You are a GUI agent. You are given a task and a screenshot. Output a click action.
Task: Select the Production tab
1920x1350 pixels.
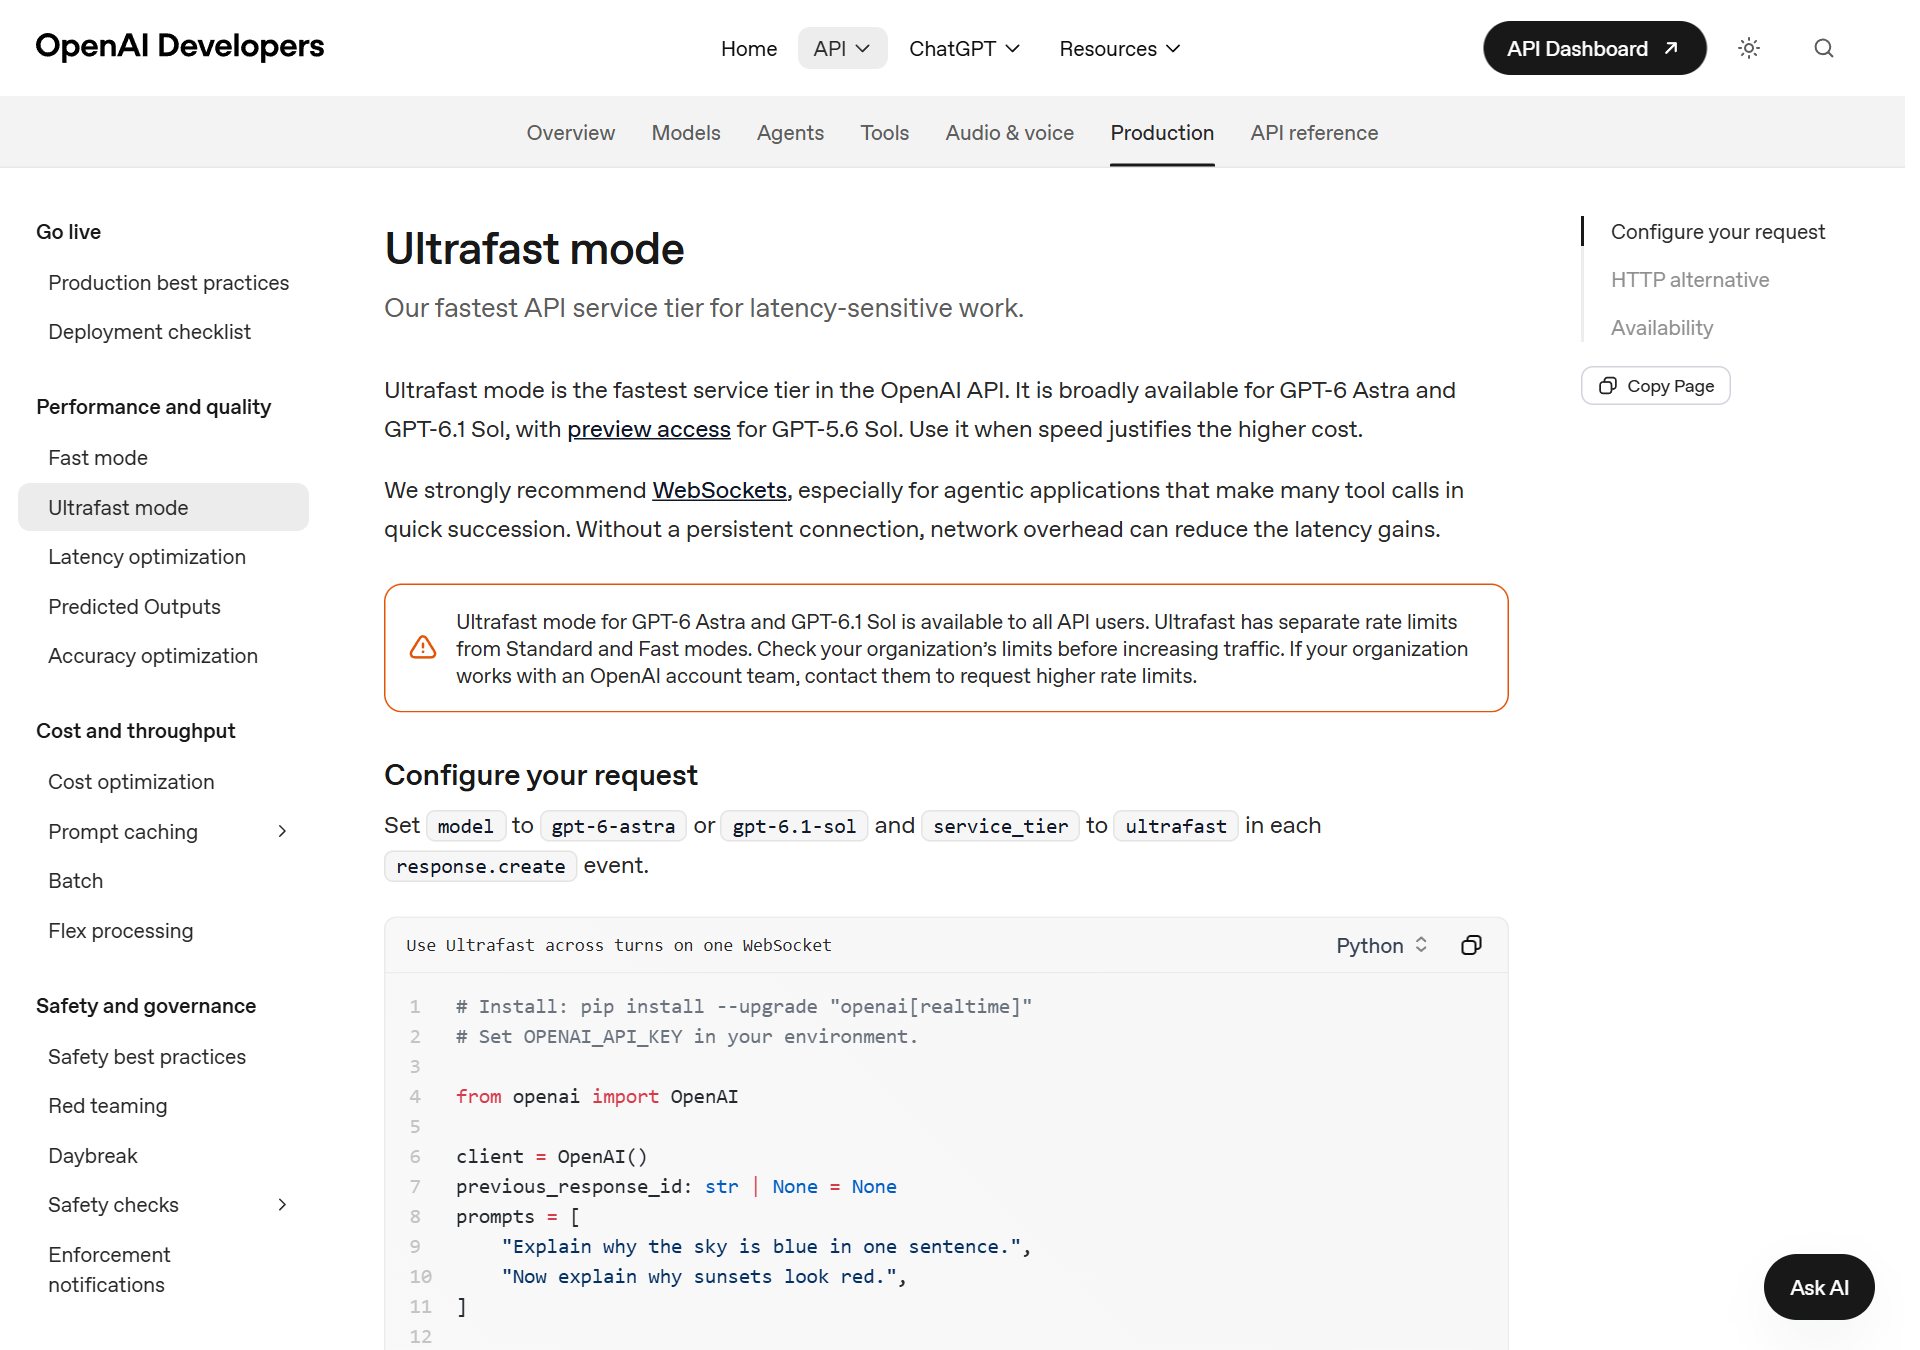[x=1162, y=133]
